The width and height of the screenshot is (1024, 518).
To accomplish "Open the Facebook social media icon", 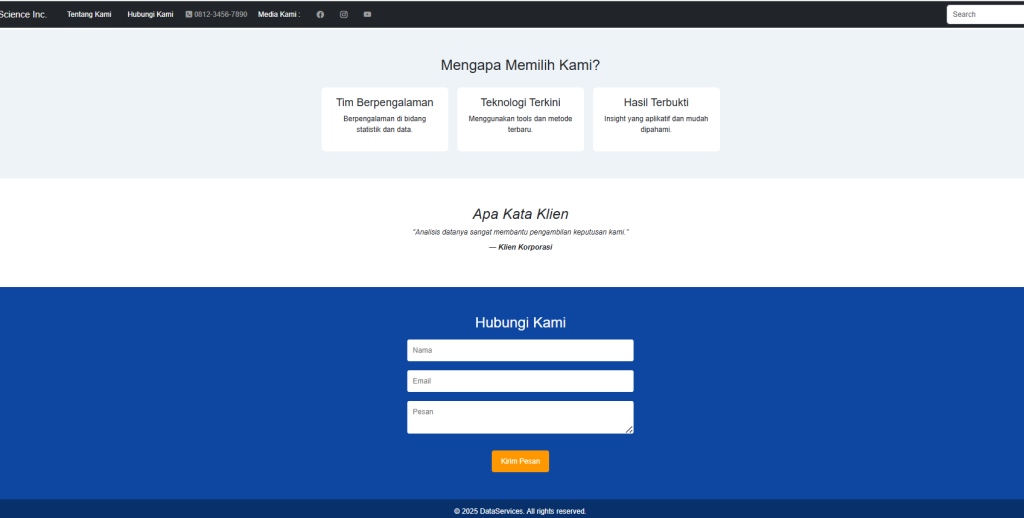I will point(320,14).
